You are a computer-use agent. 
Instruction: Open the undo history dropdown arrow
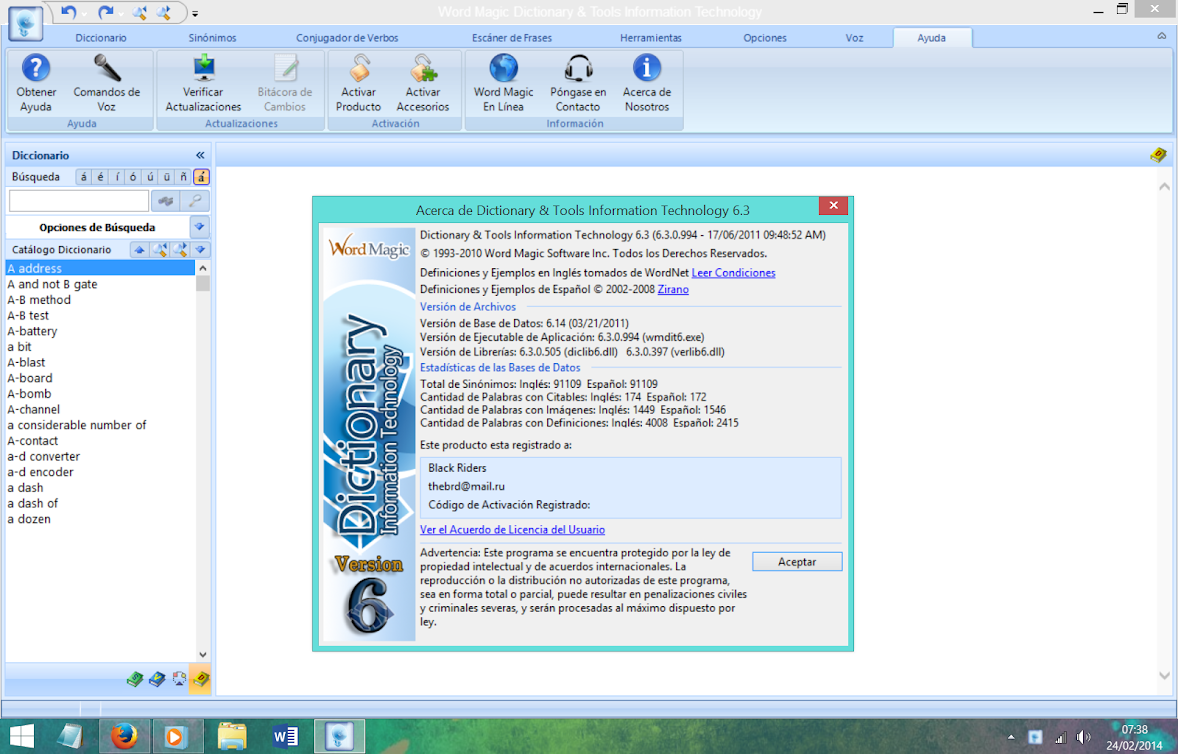(x=84, y=14)
